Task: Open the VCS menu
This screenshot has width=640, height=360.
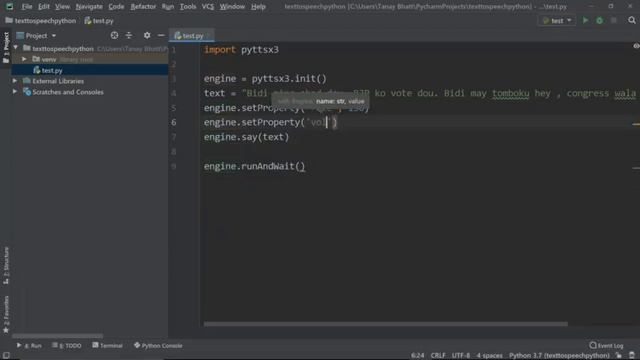Action: tap(208, 7)
